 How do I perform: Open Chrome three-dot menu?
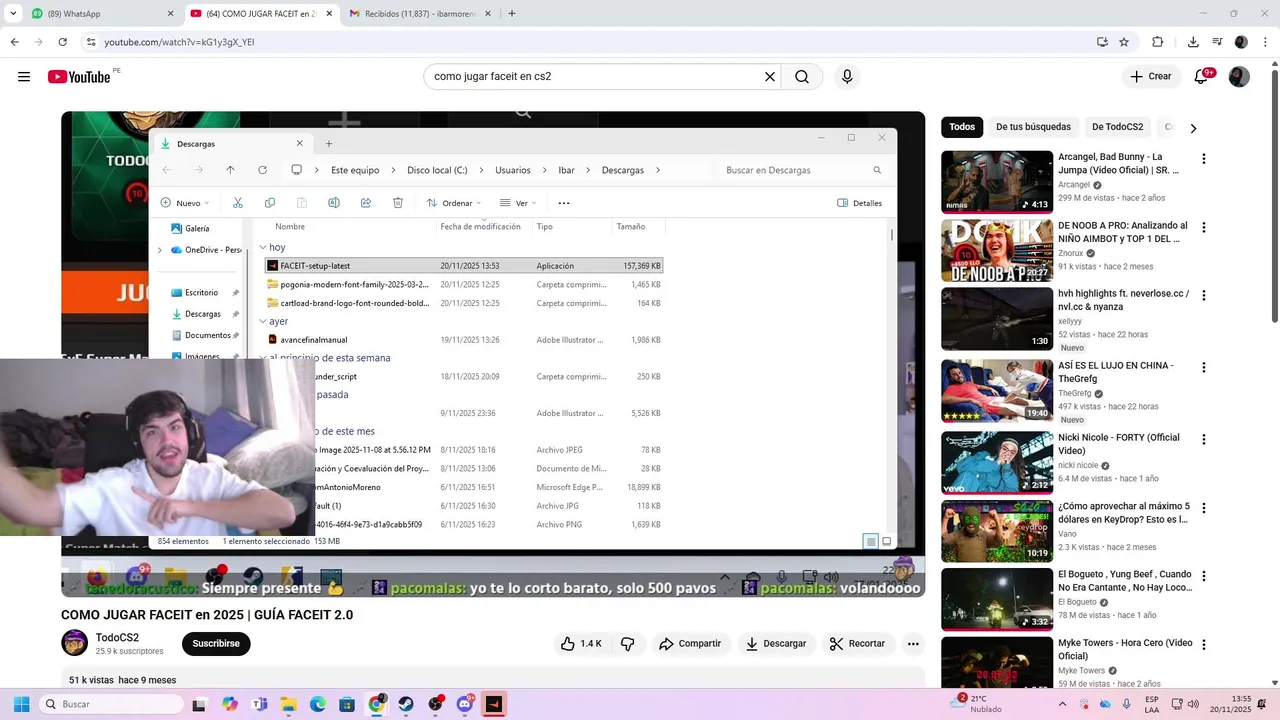[x=1265, y=42]
